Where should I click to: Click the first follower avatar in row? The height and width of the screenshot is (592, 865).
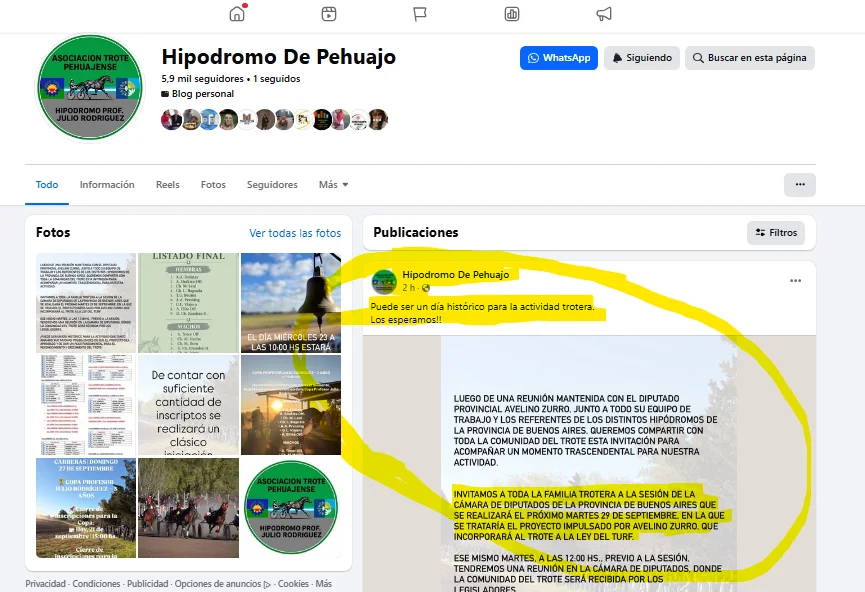click(x=171, y=120)
